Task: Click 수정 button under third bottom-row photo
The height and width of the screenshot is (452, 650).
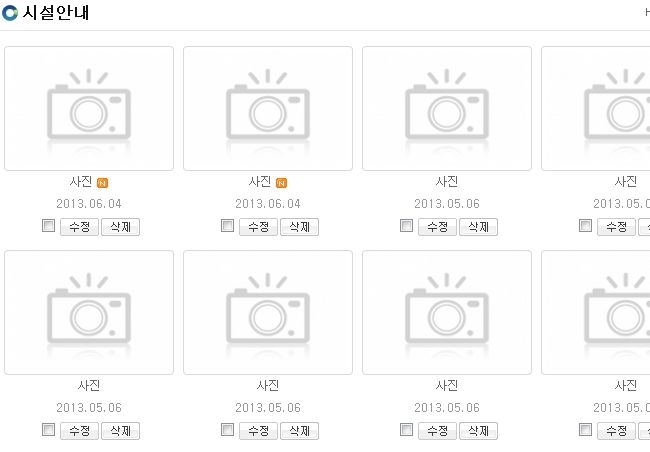Action: click(438, 431)
